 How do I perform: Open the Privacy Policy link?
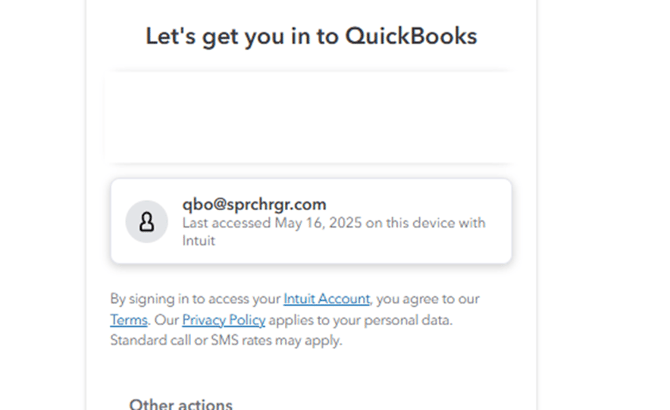pyautogui.click(x=223, y=320)
